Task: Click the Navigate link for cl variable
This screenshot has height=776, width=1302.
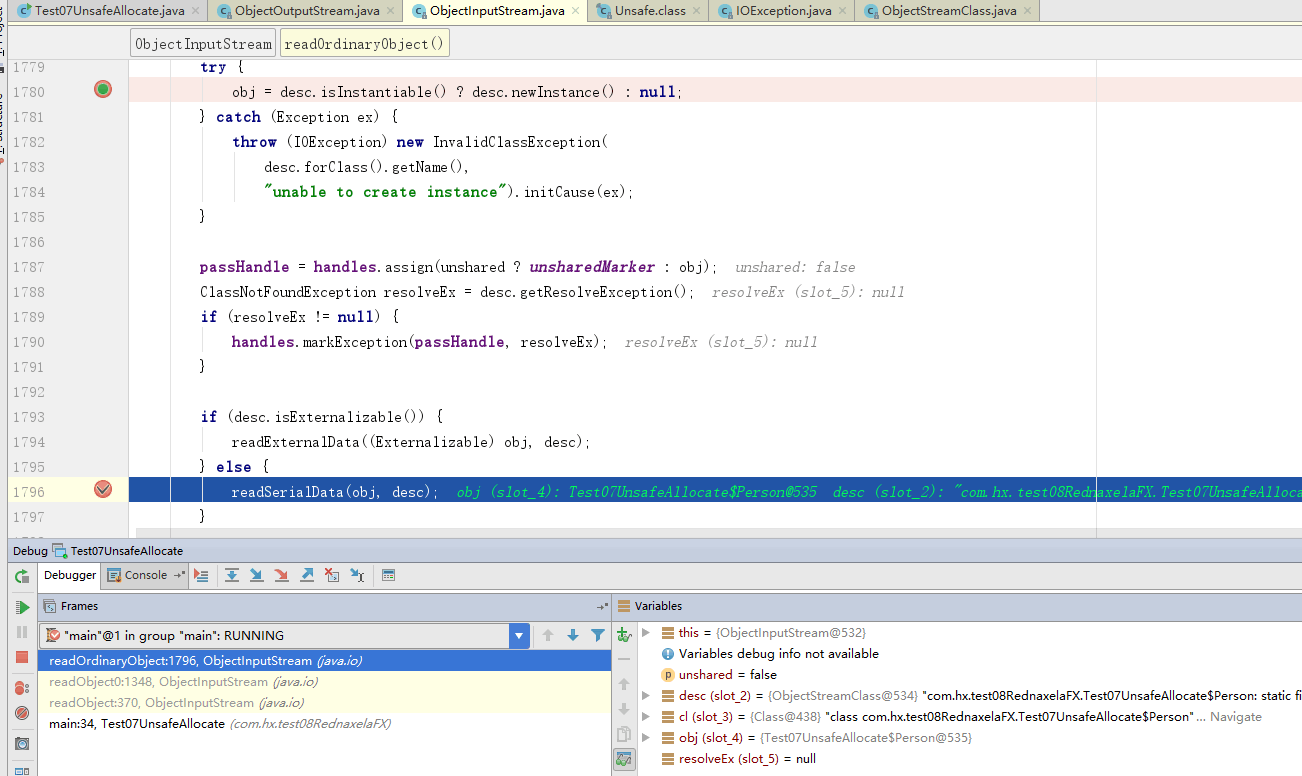Action: (1235, 717)
